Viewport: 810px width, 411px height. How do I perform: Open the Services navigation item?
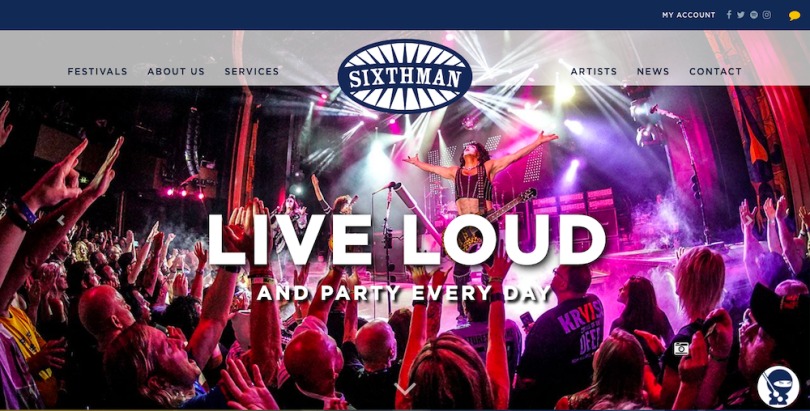point(252,72)
